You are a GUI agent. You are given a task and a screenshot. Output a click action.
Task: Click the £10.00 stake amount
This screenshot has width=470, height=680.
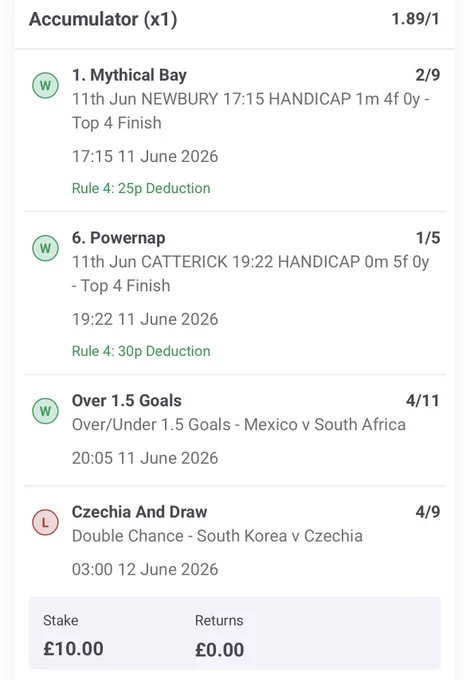click(73, 649)
